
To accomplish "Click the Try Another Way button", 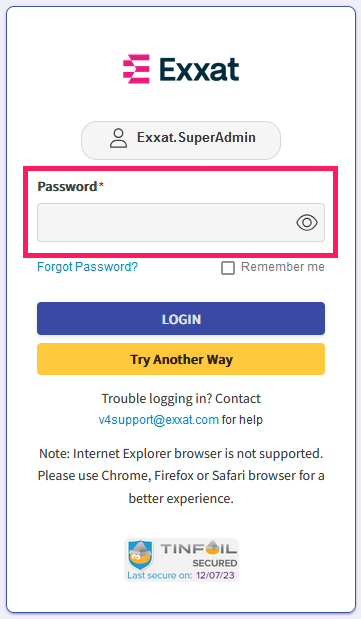I will (181, 359).
